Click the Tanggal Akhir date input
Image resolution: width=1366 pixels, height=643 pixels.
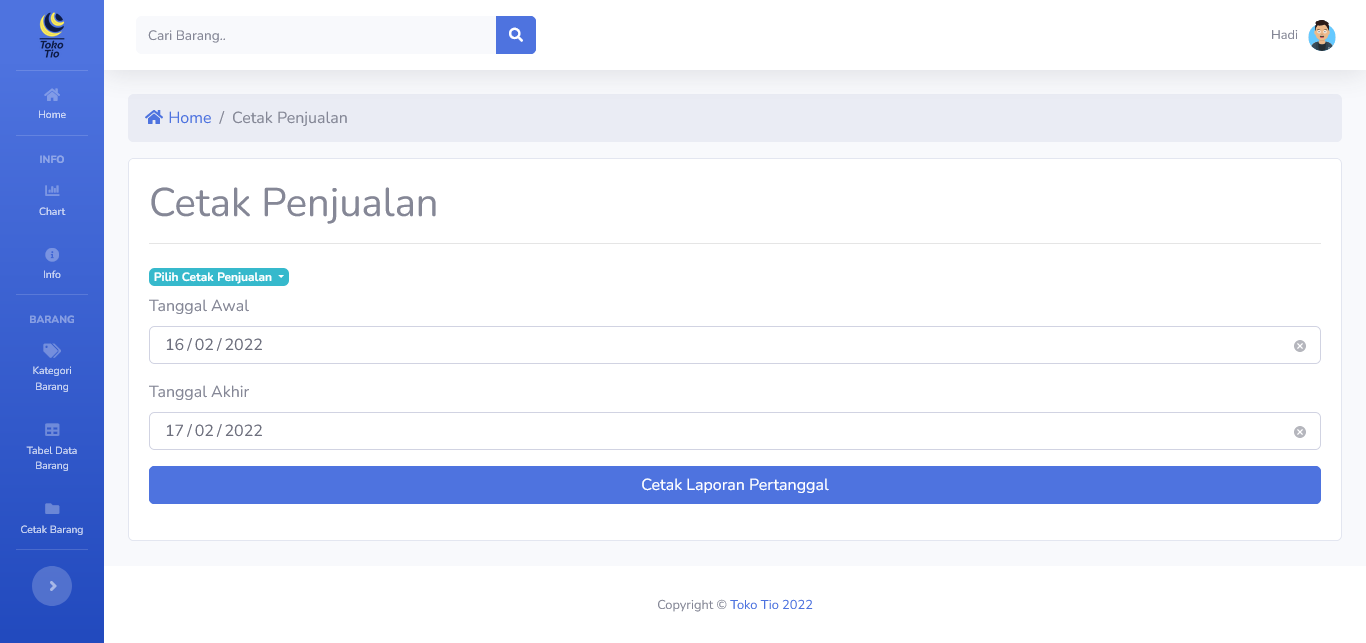(700, 431)
